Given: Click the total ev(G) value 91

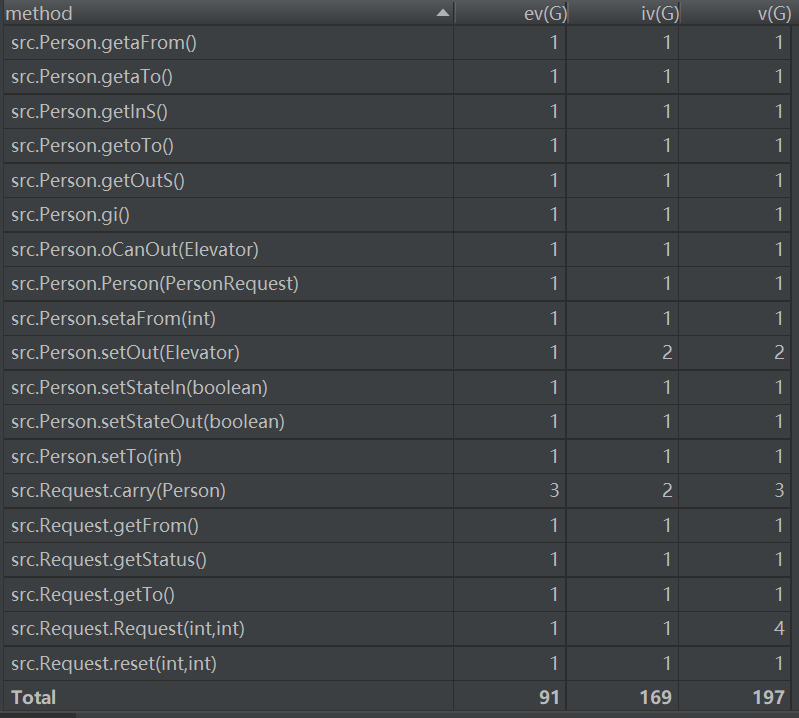Looking at the screenshot, I should pos(549,698).
